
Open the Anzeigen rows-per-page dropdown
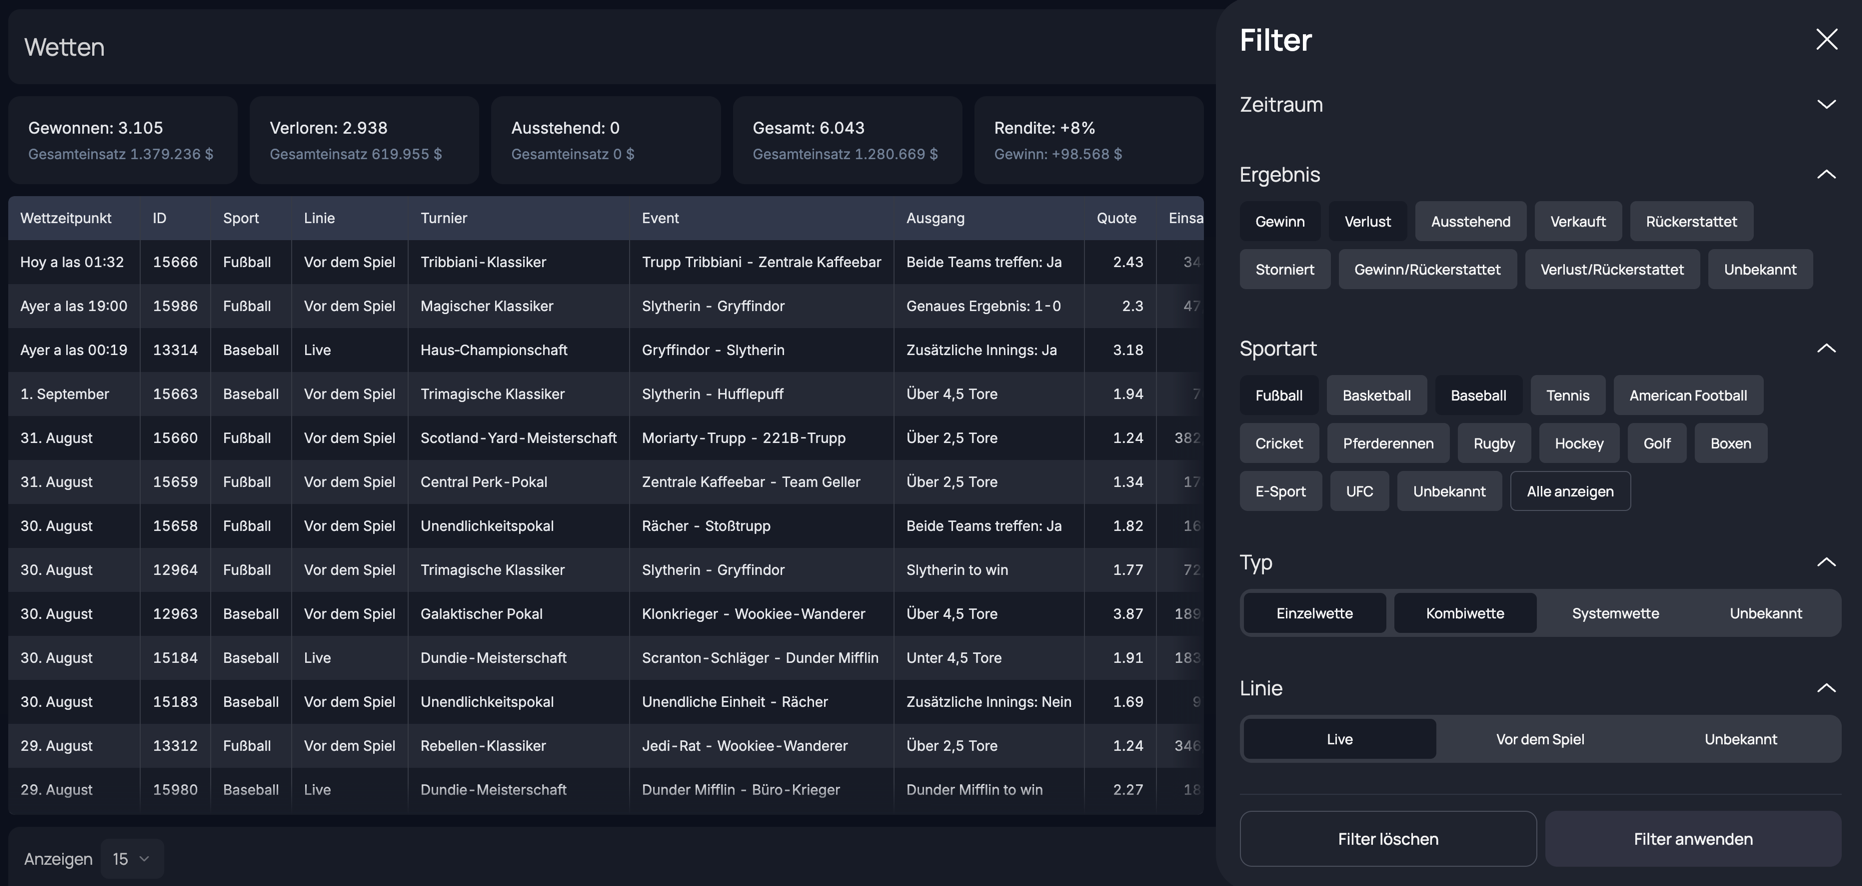tap(131, 859)
